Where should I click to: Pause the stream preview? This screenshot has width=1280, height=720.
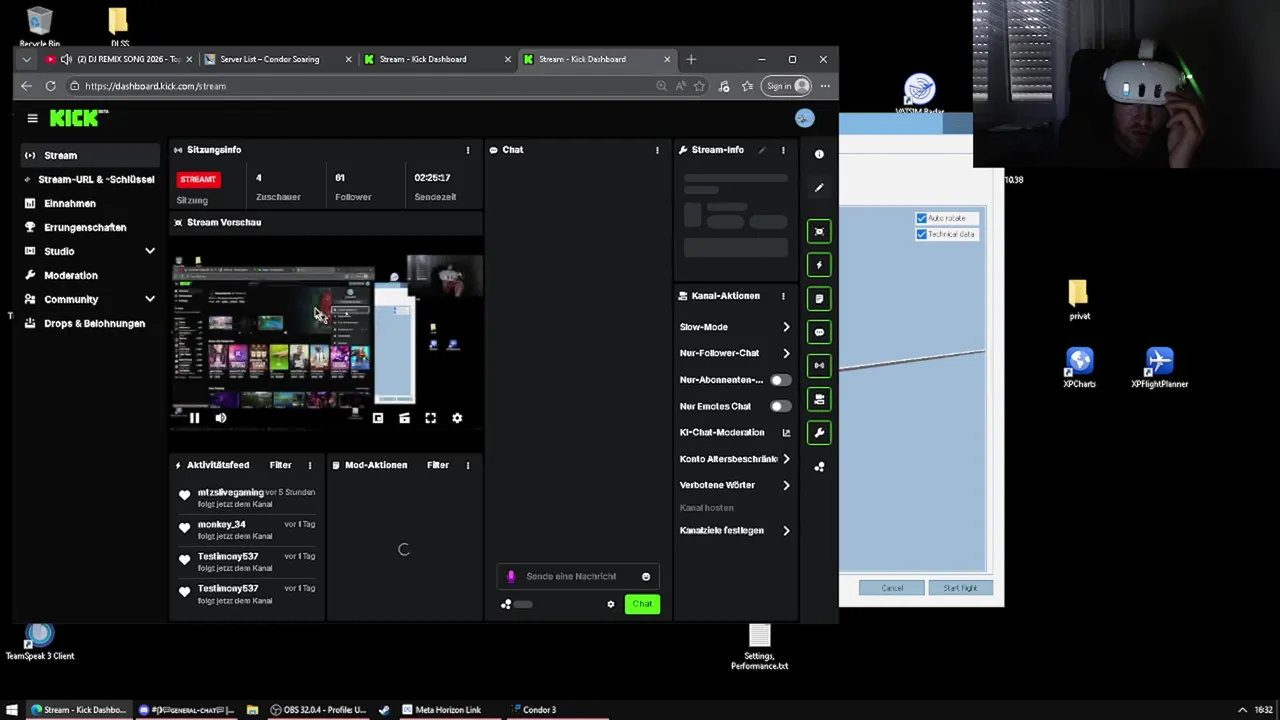pyautogui.click(x=194, y=418)
